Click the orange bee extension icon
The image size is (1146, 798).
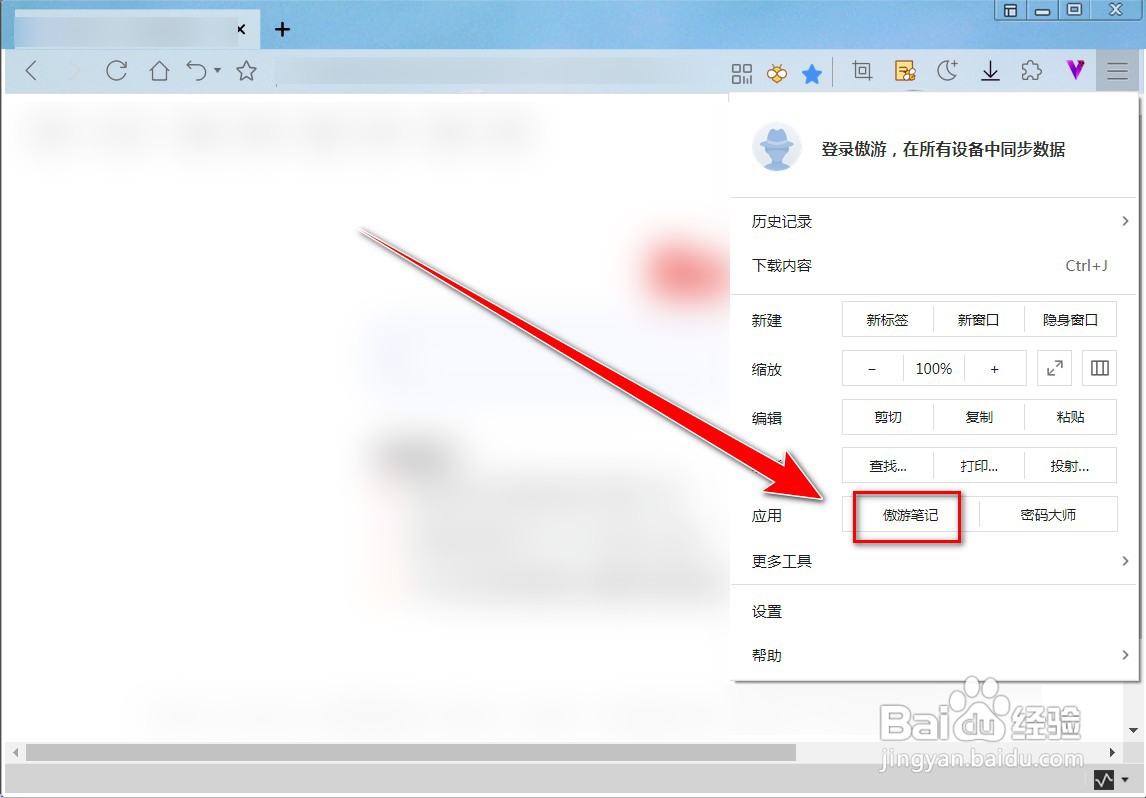click(x=777, y=72)
